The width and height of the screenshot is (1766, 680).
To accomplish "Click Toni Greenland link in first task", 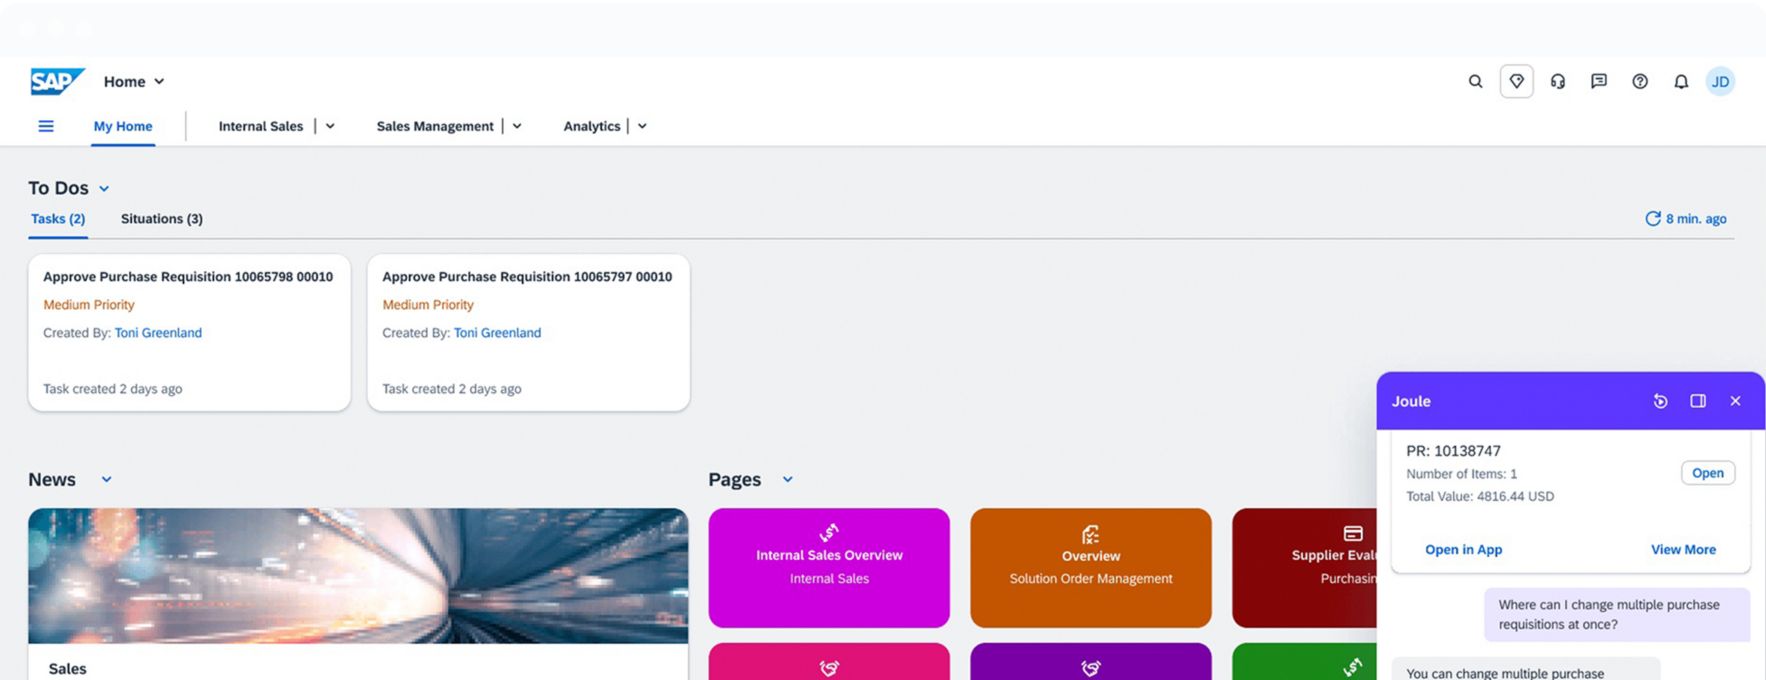I will pyautogui.click(x=158, y=333).
